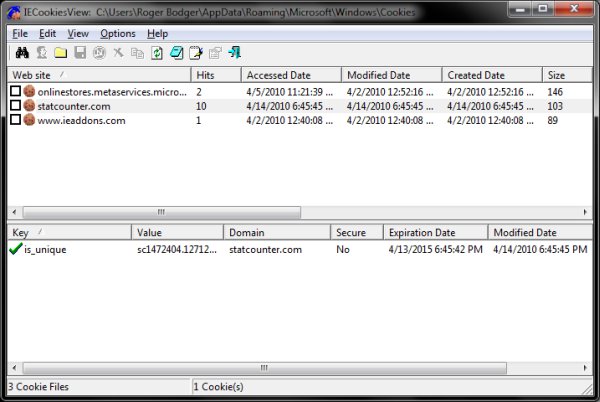
Task: Click accessed date 4/5/2010 11:21:39
Action: (x=290, y=92)
